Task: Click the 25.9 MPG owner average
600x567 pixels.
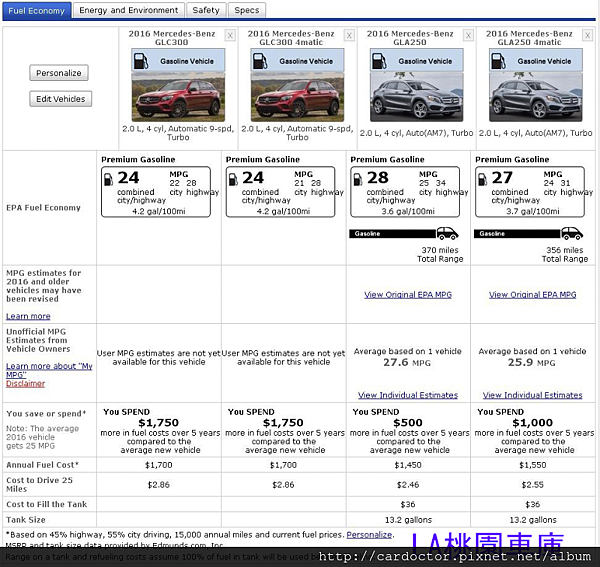Action: point(532,362)
